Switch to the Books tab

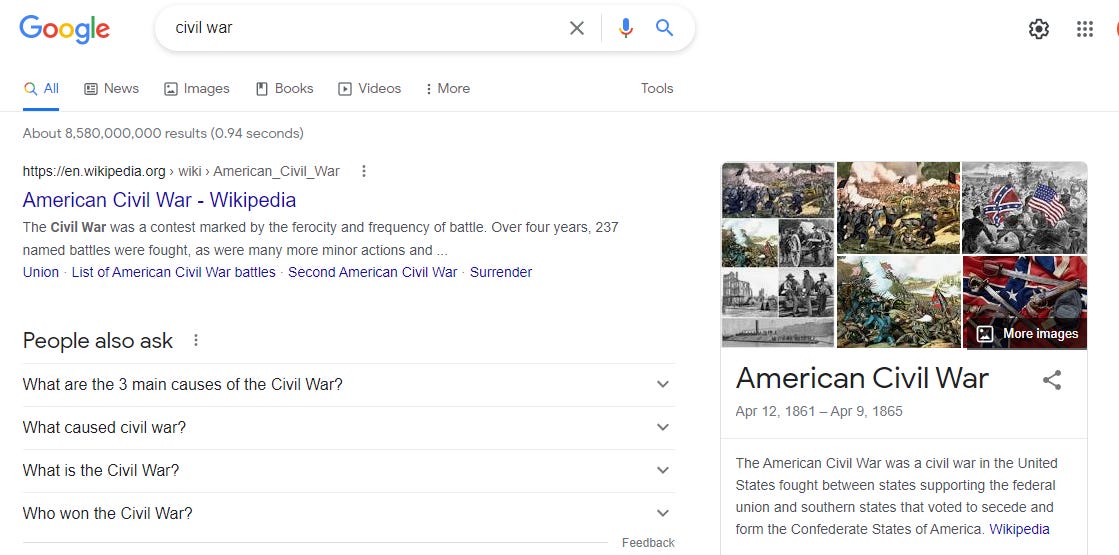click(x=285, y=88)
